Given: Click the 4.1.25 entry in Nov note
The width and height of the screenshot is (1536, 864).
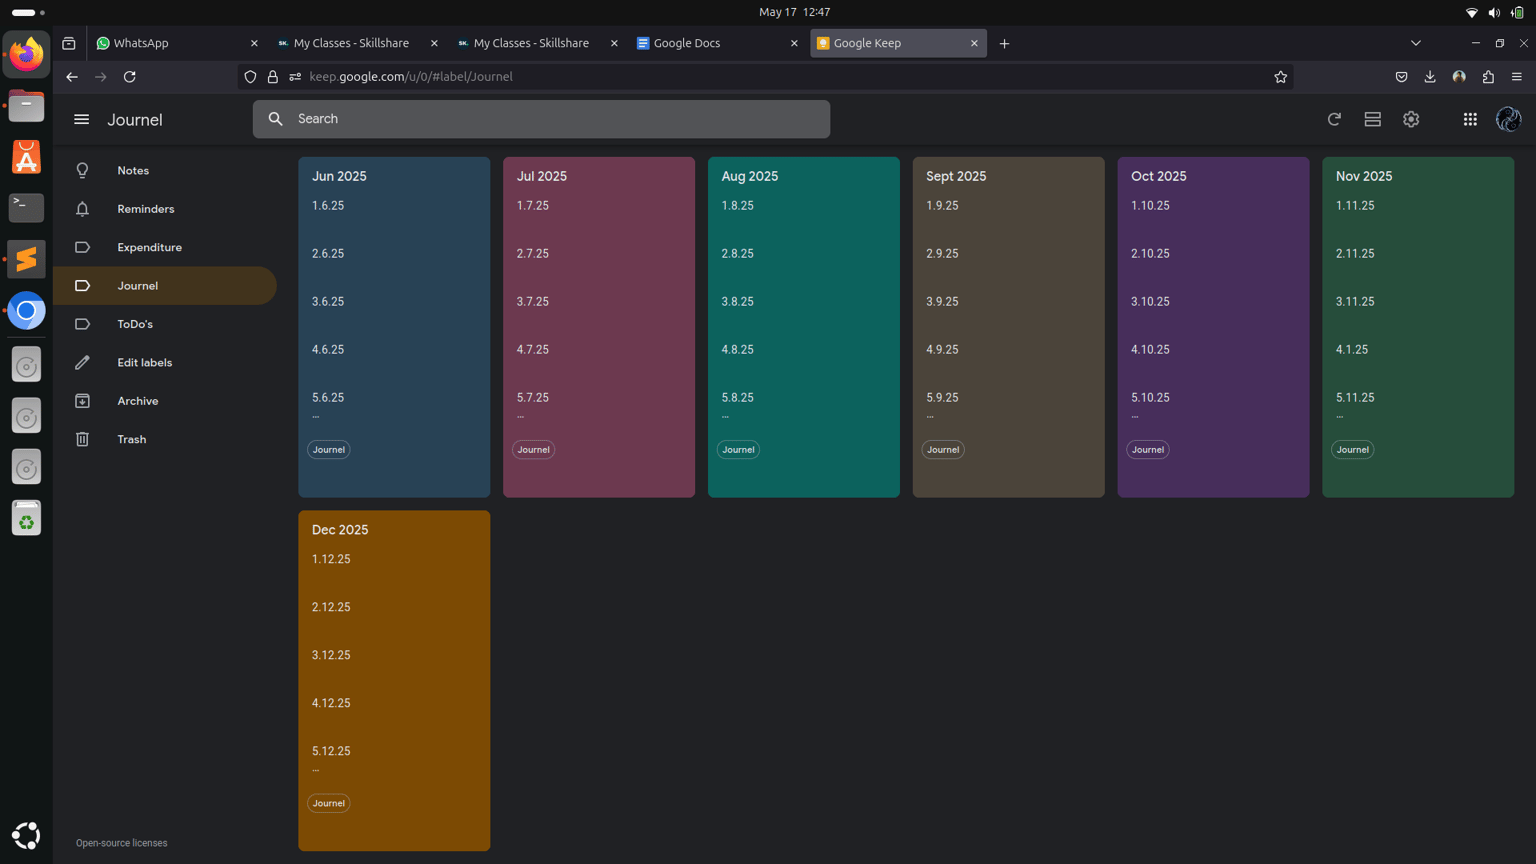Looking at the screenshot, I should [1352, 350].
